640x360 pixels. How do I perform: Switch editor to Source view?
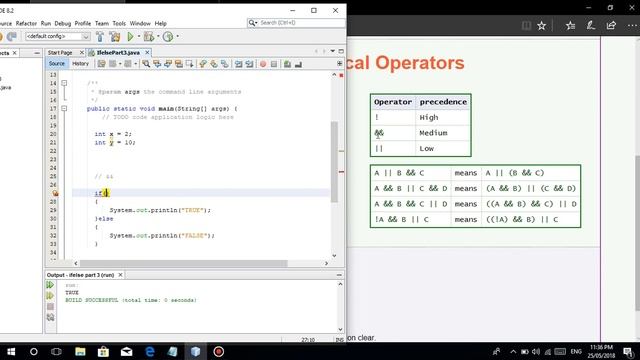[x=57, y=64]
